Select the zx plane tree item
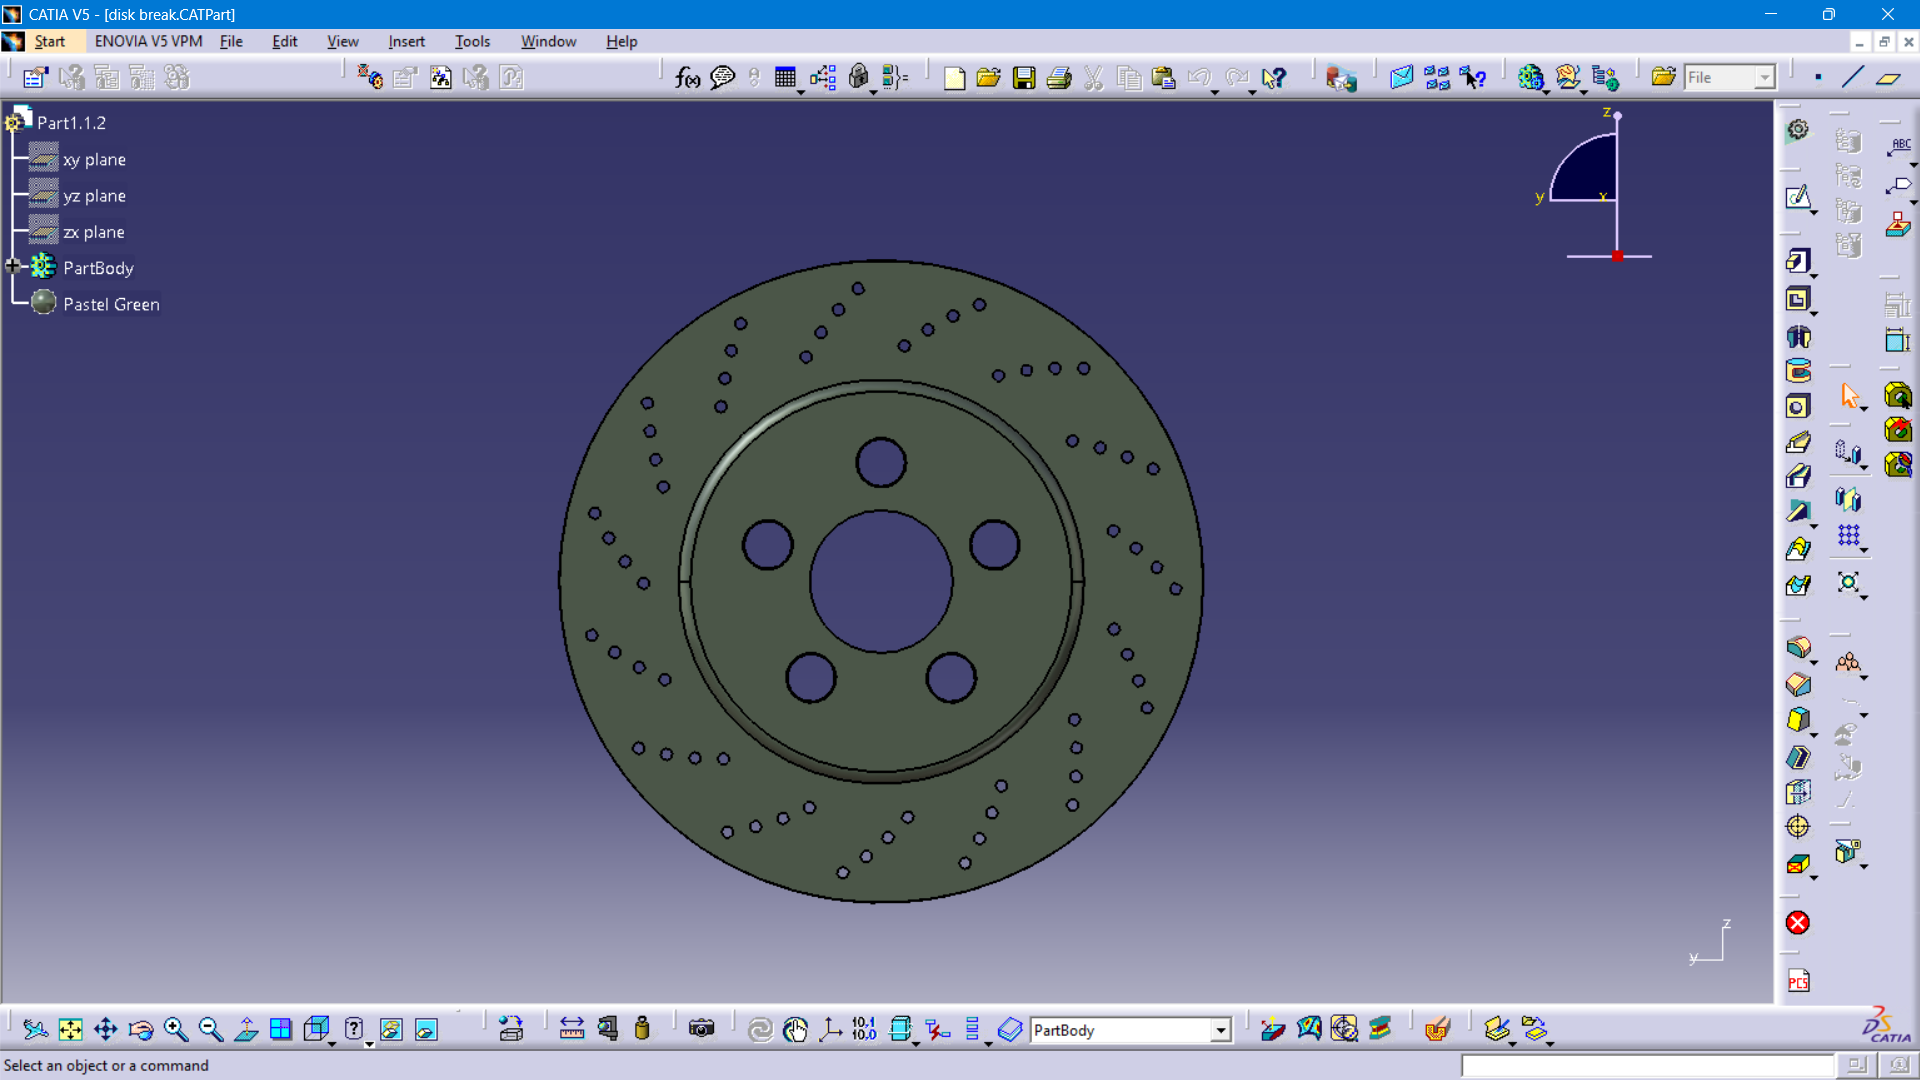This screenshot has width=1920, height=1080. [x=93, y=232]
